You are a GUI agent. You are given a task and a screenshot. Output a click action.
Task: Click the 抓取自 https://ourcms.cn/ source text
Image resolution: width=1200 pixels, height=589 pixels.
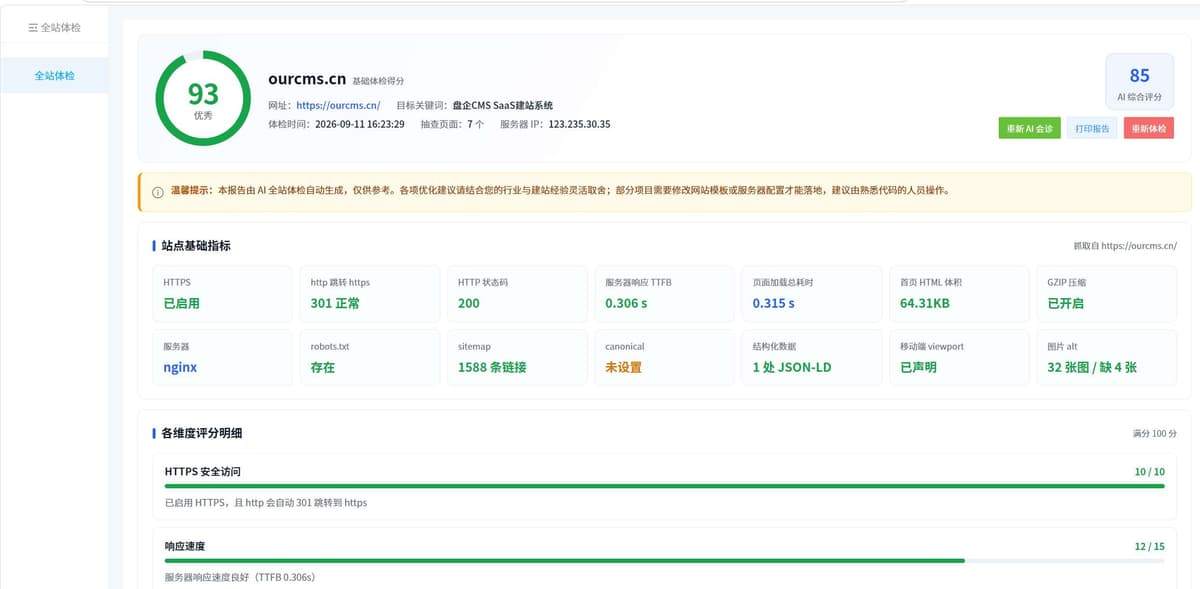(1125, 245)
